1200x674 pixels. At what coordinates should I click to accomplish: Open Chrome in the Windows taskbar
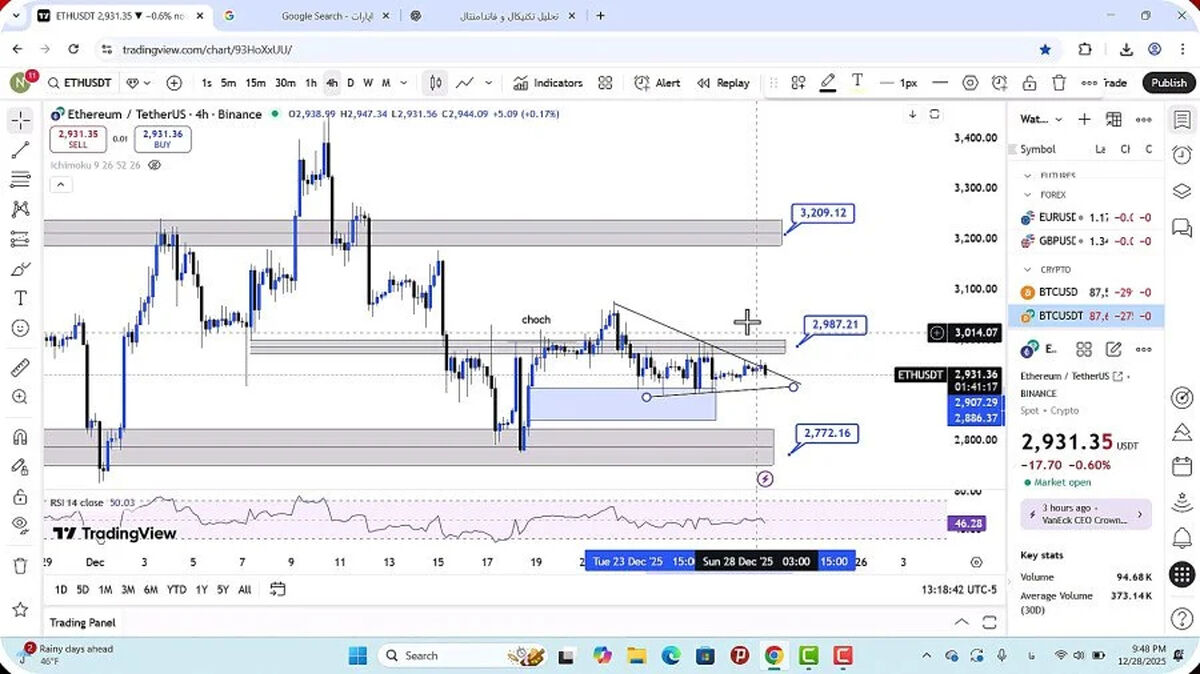774,656
